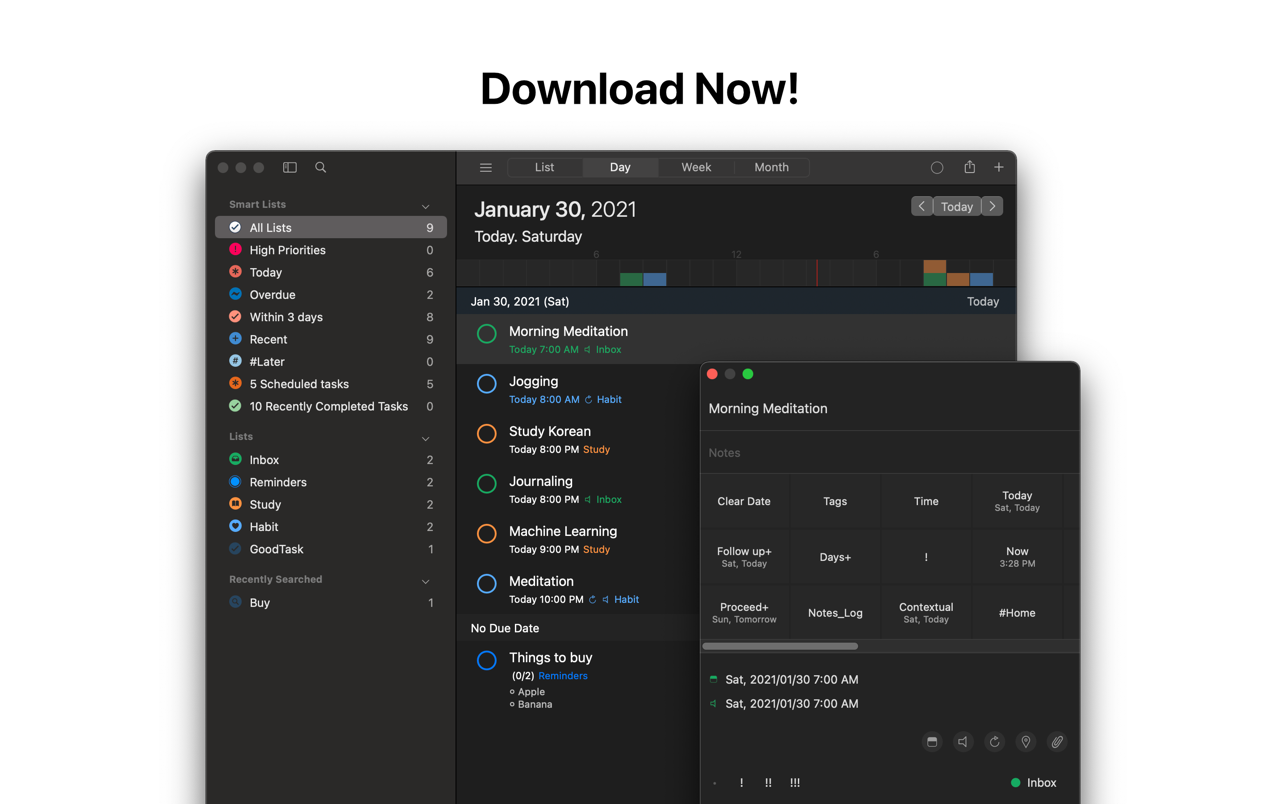Screen dimensions: 1286x804
Task: Collapse the Recently Searched section
Action: coord(426,581)
